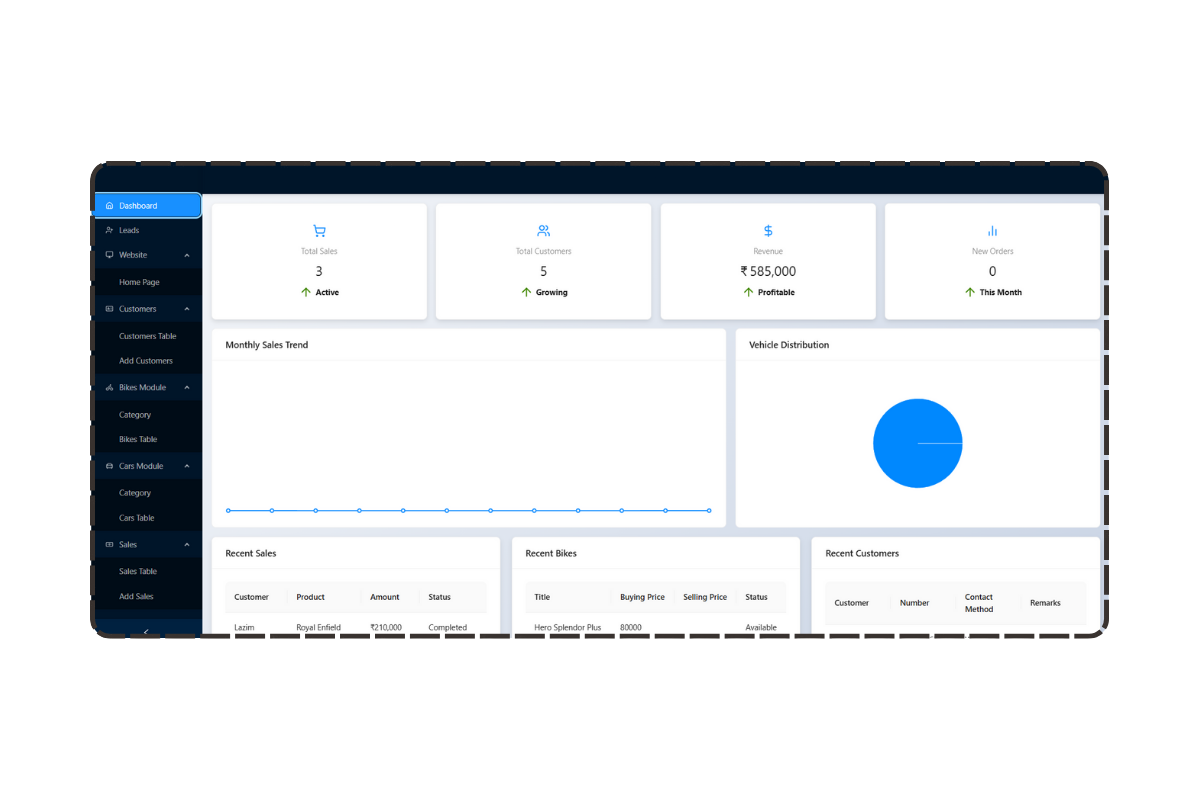Click the last data point on Monthly Sales Trend
Viewport: 1200px width, 800px height.
point(709,510)
